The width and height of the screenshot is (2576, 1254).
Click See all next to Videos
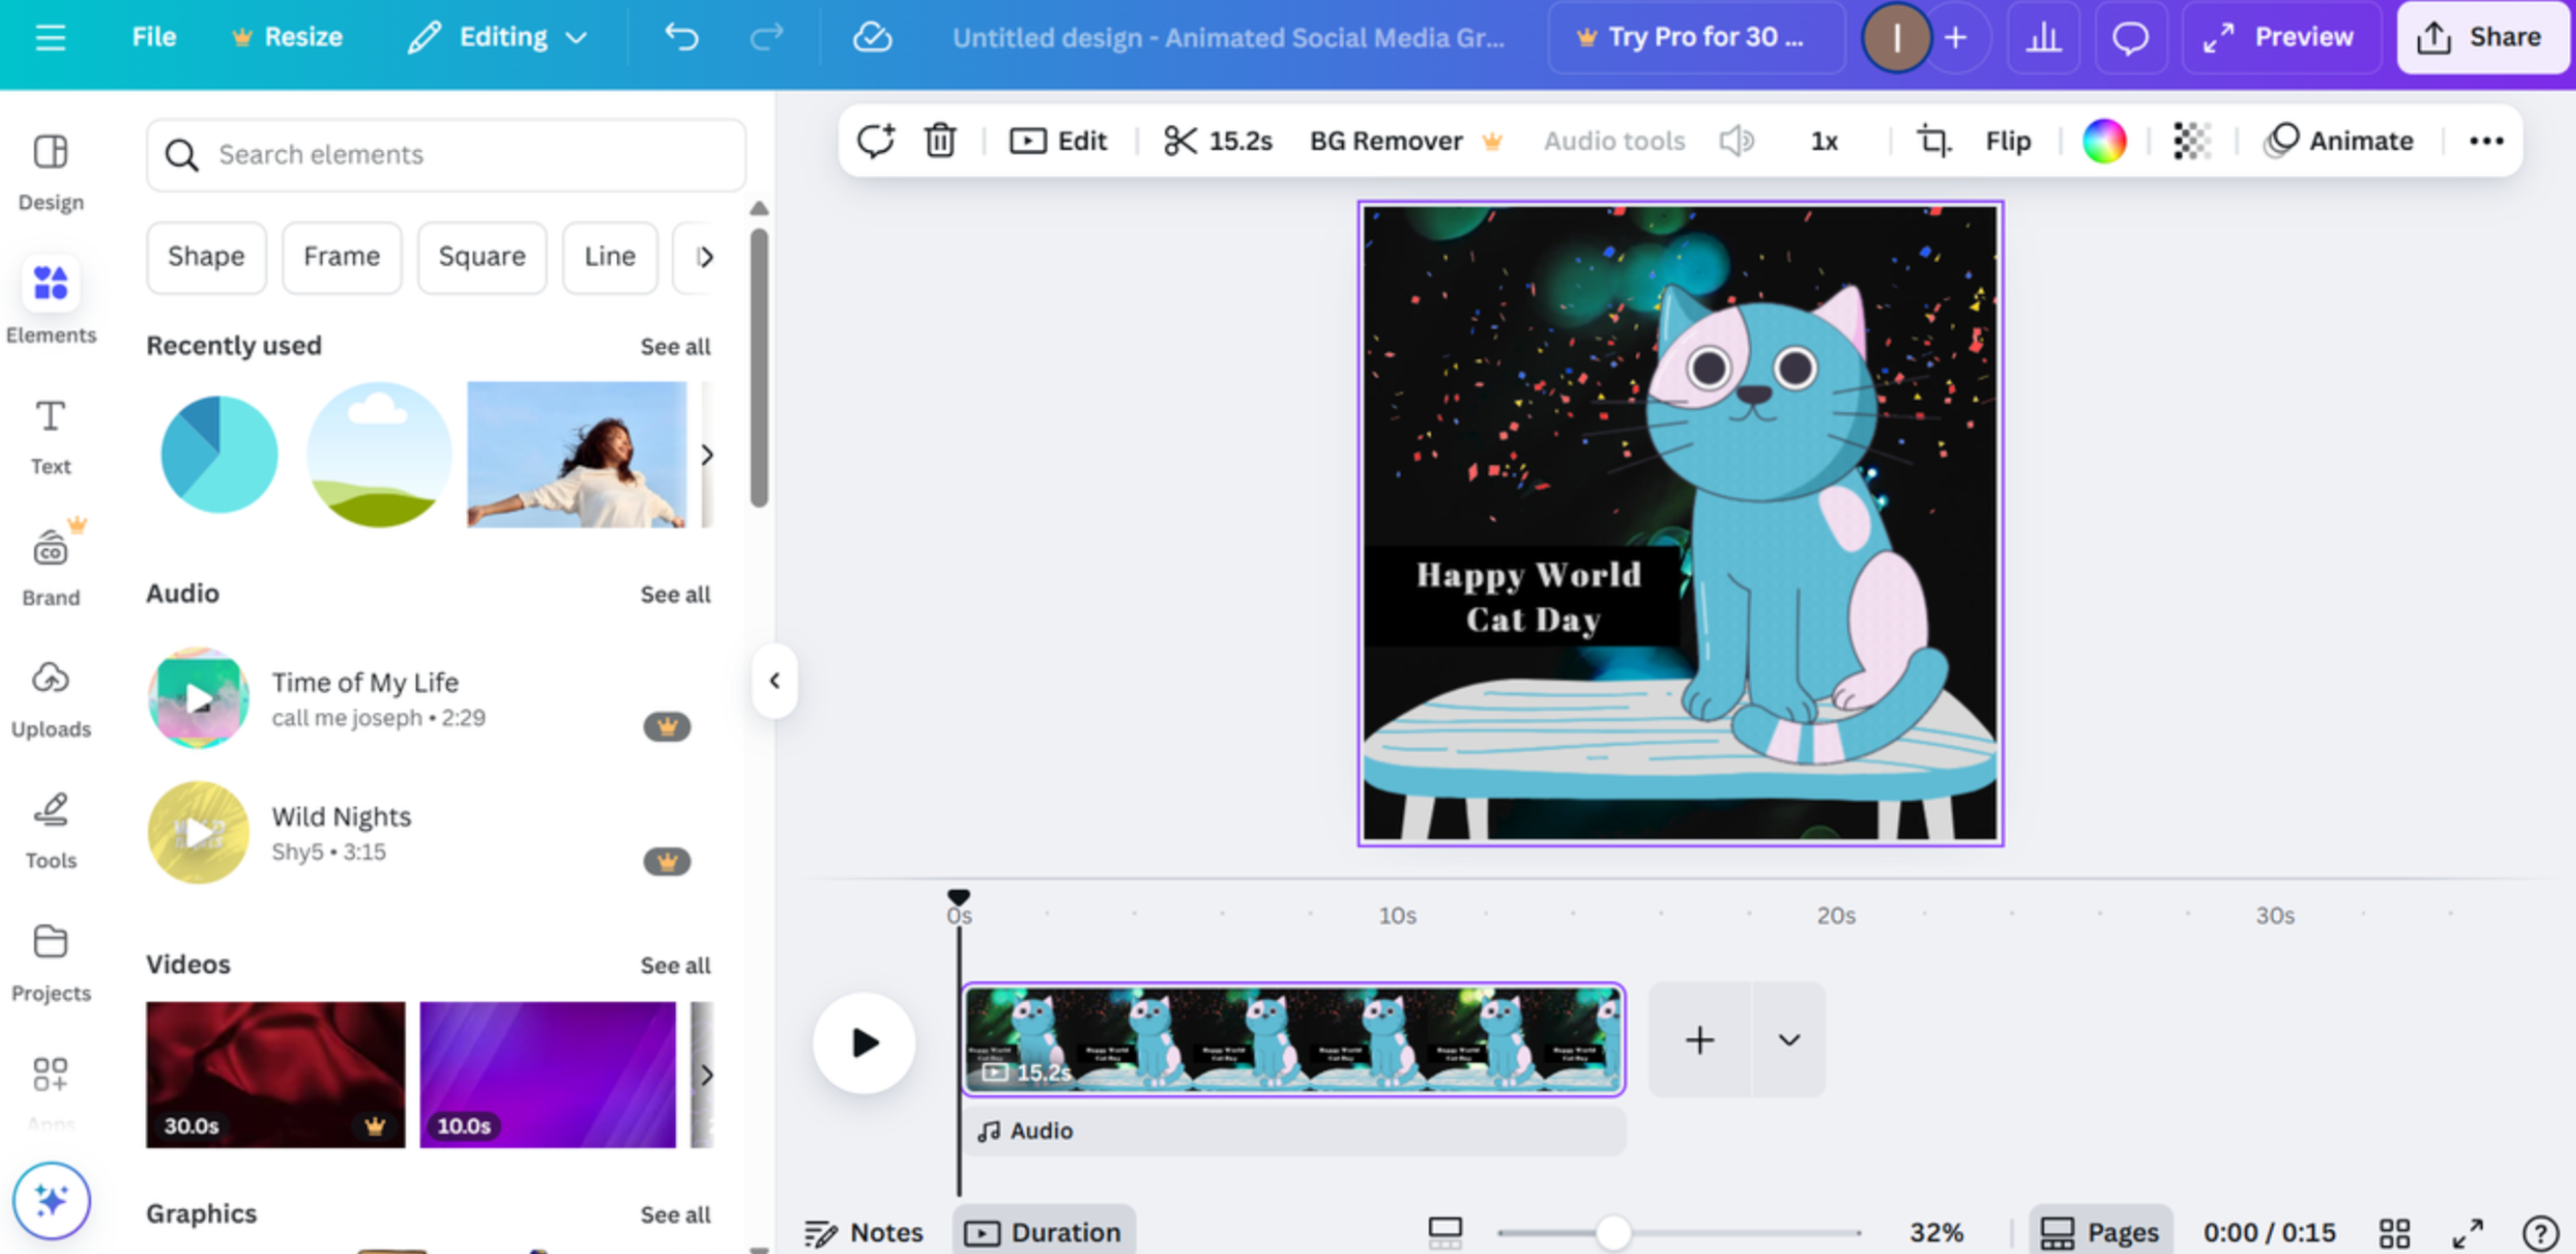click(675, 966)
